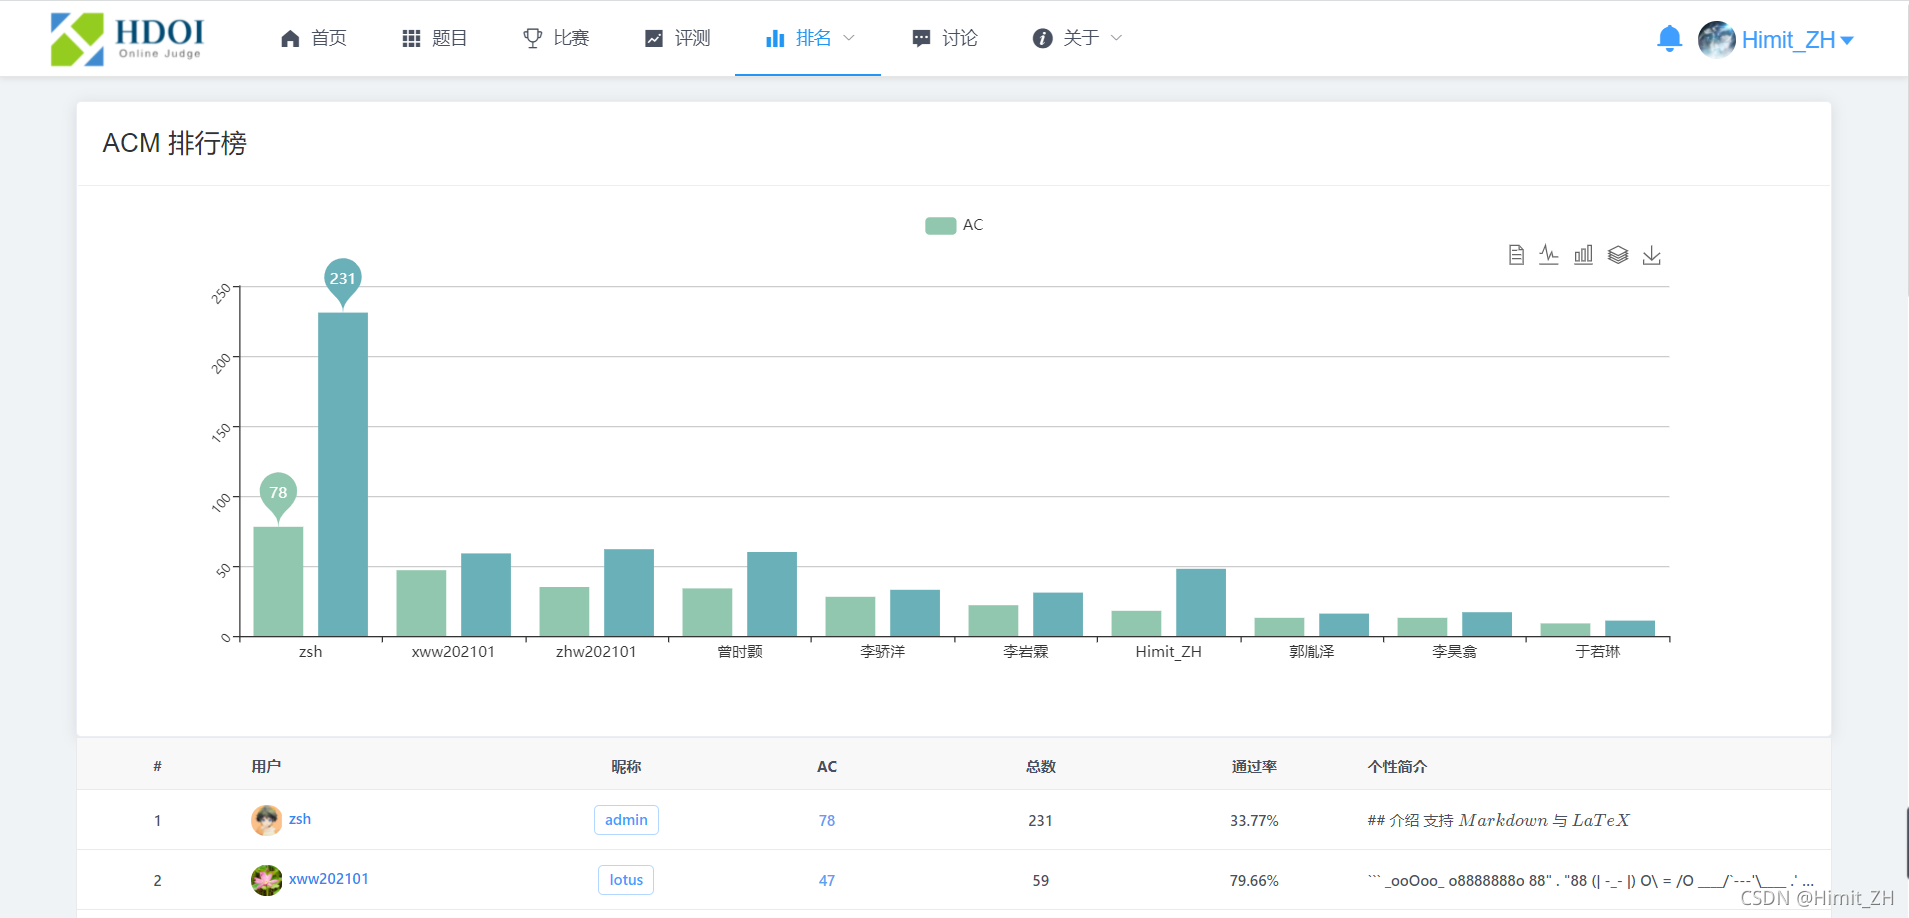Click the 昵称 column header

pyautogui.click(x=626, y=767)
